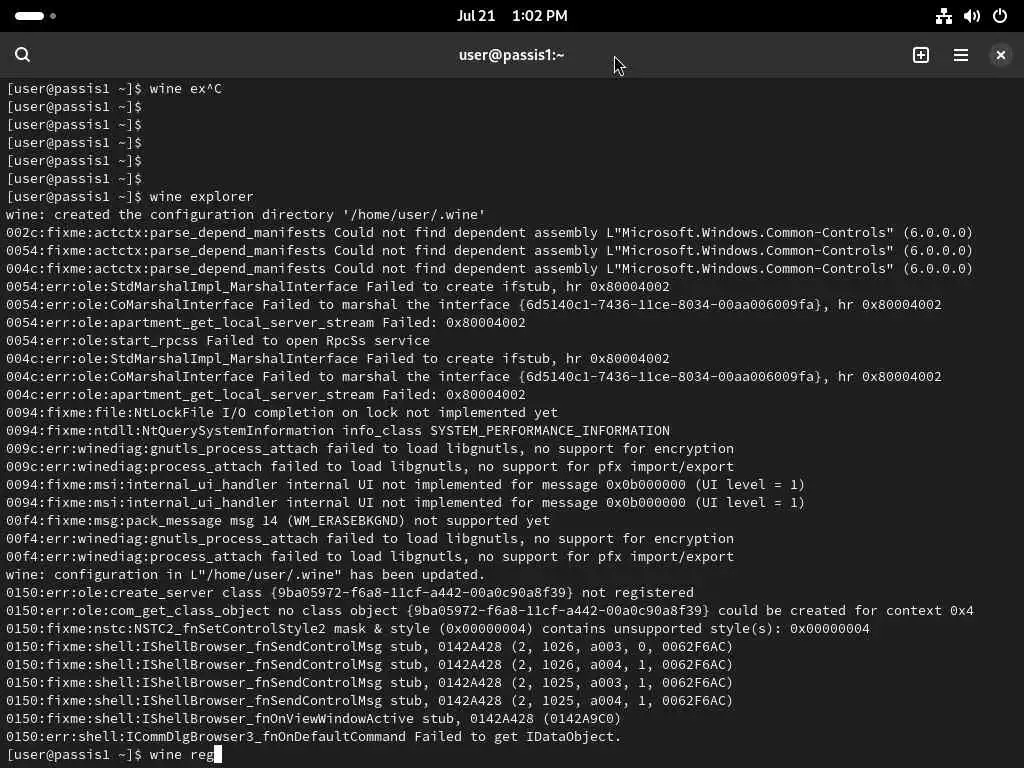Click the 'wine ex^C' command line

tap(114, 88)
